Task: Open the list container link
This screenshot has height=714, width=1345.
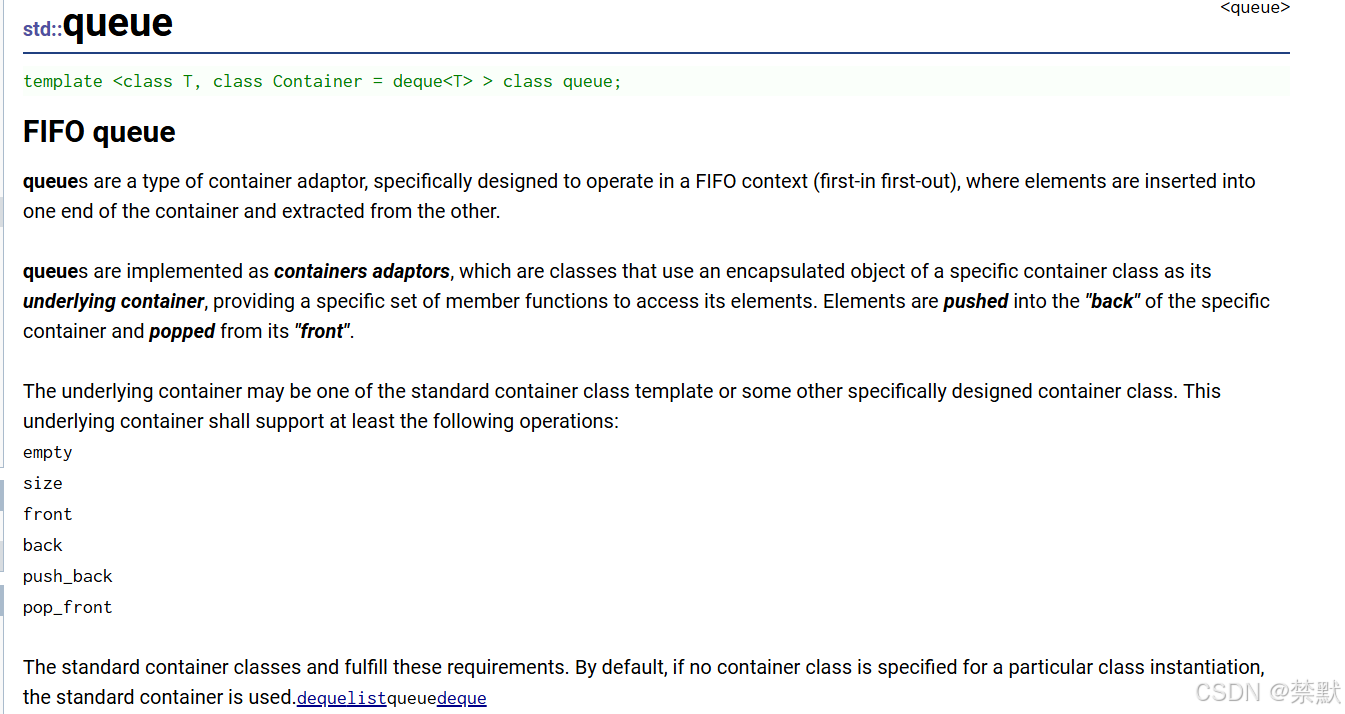Action: 366,698
